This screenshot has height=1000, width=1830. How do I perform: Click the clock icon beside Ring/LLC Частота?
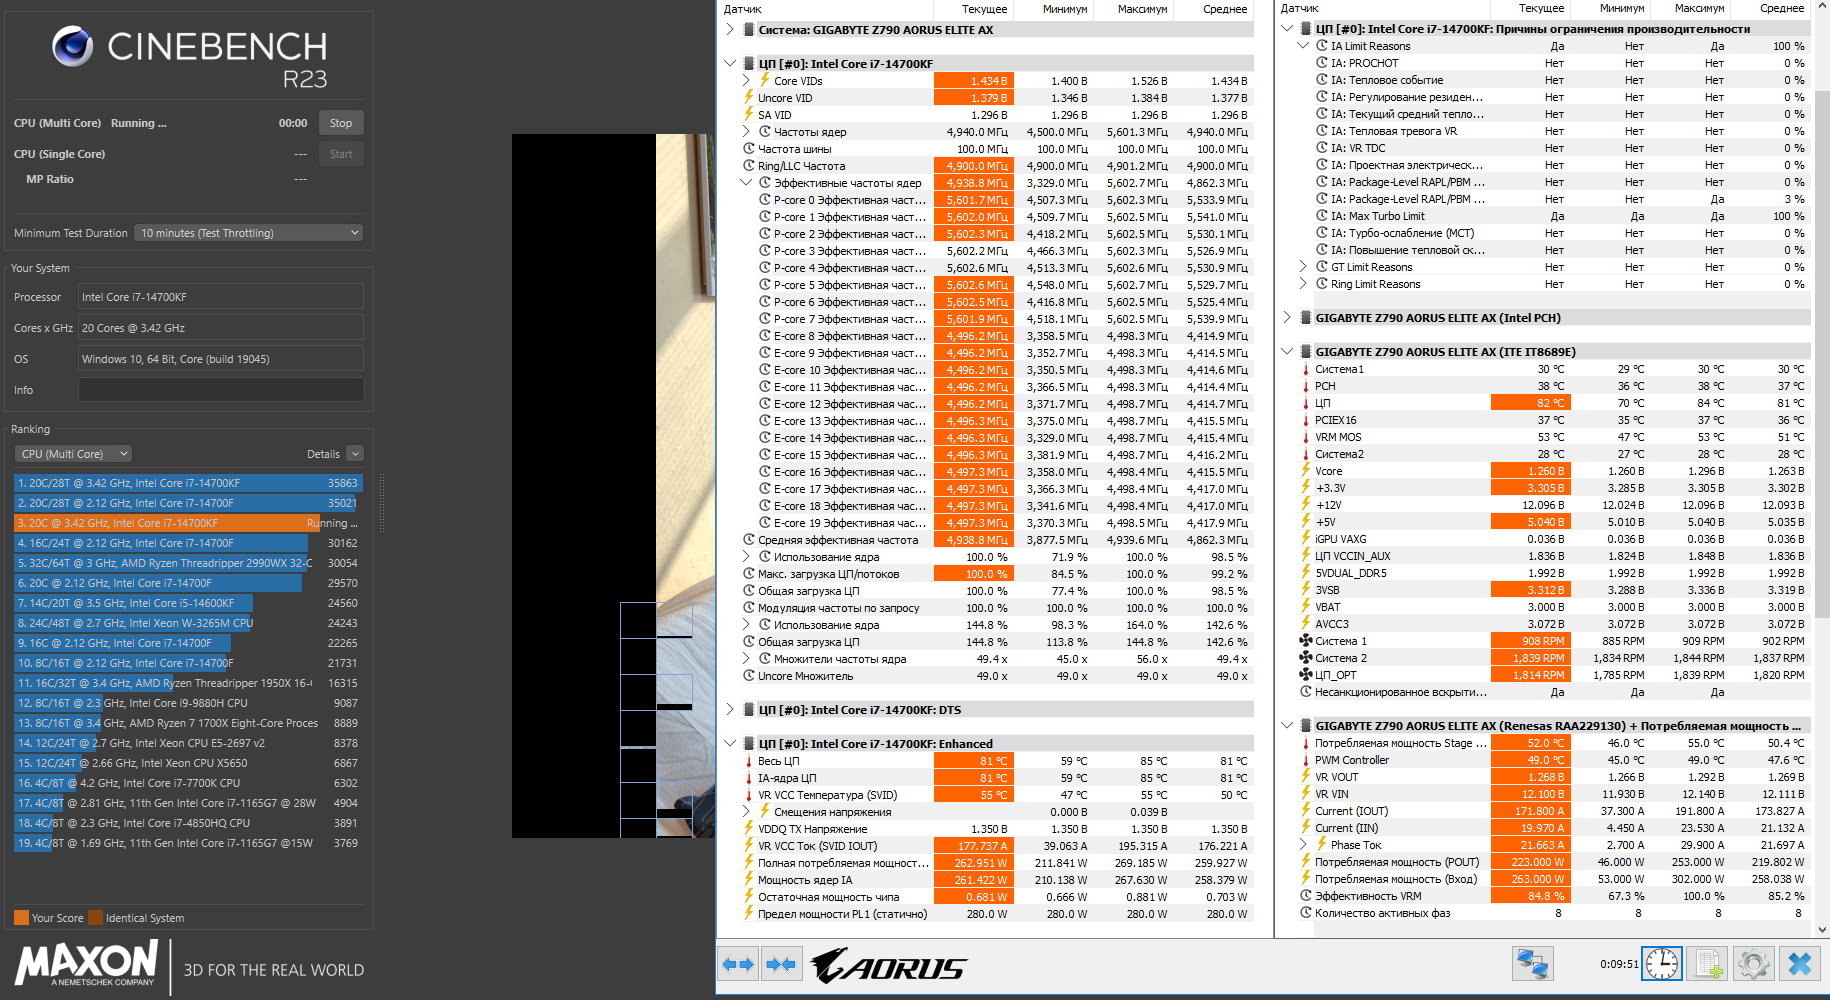748,166
